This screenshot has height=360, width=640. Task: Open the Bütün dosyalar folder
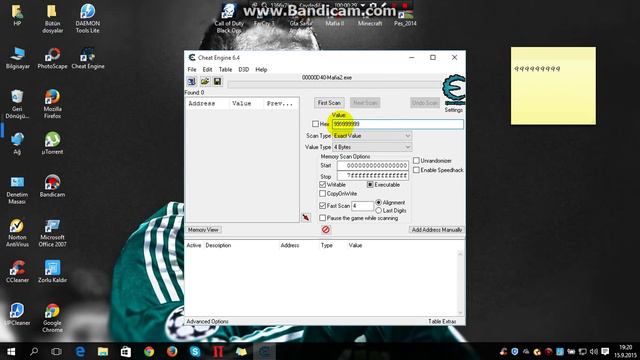52,19
